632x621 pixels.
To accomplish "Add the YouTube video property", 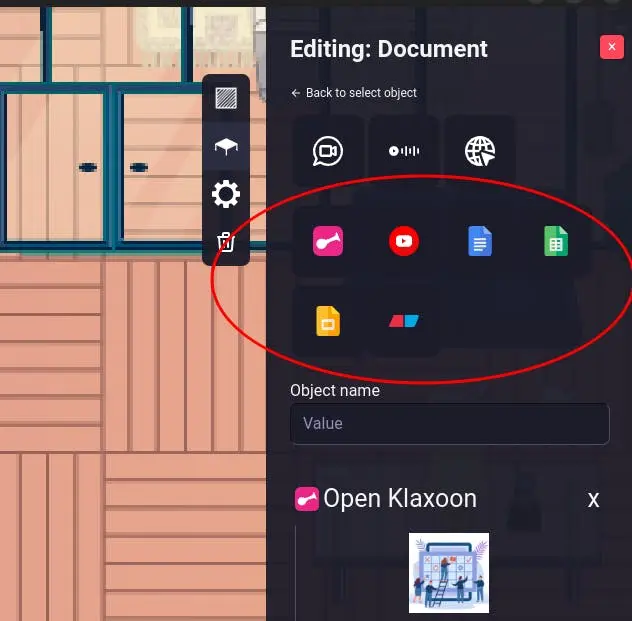I will coord(404,241).
